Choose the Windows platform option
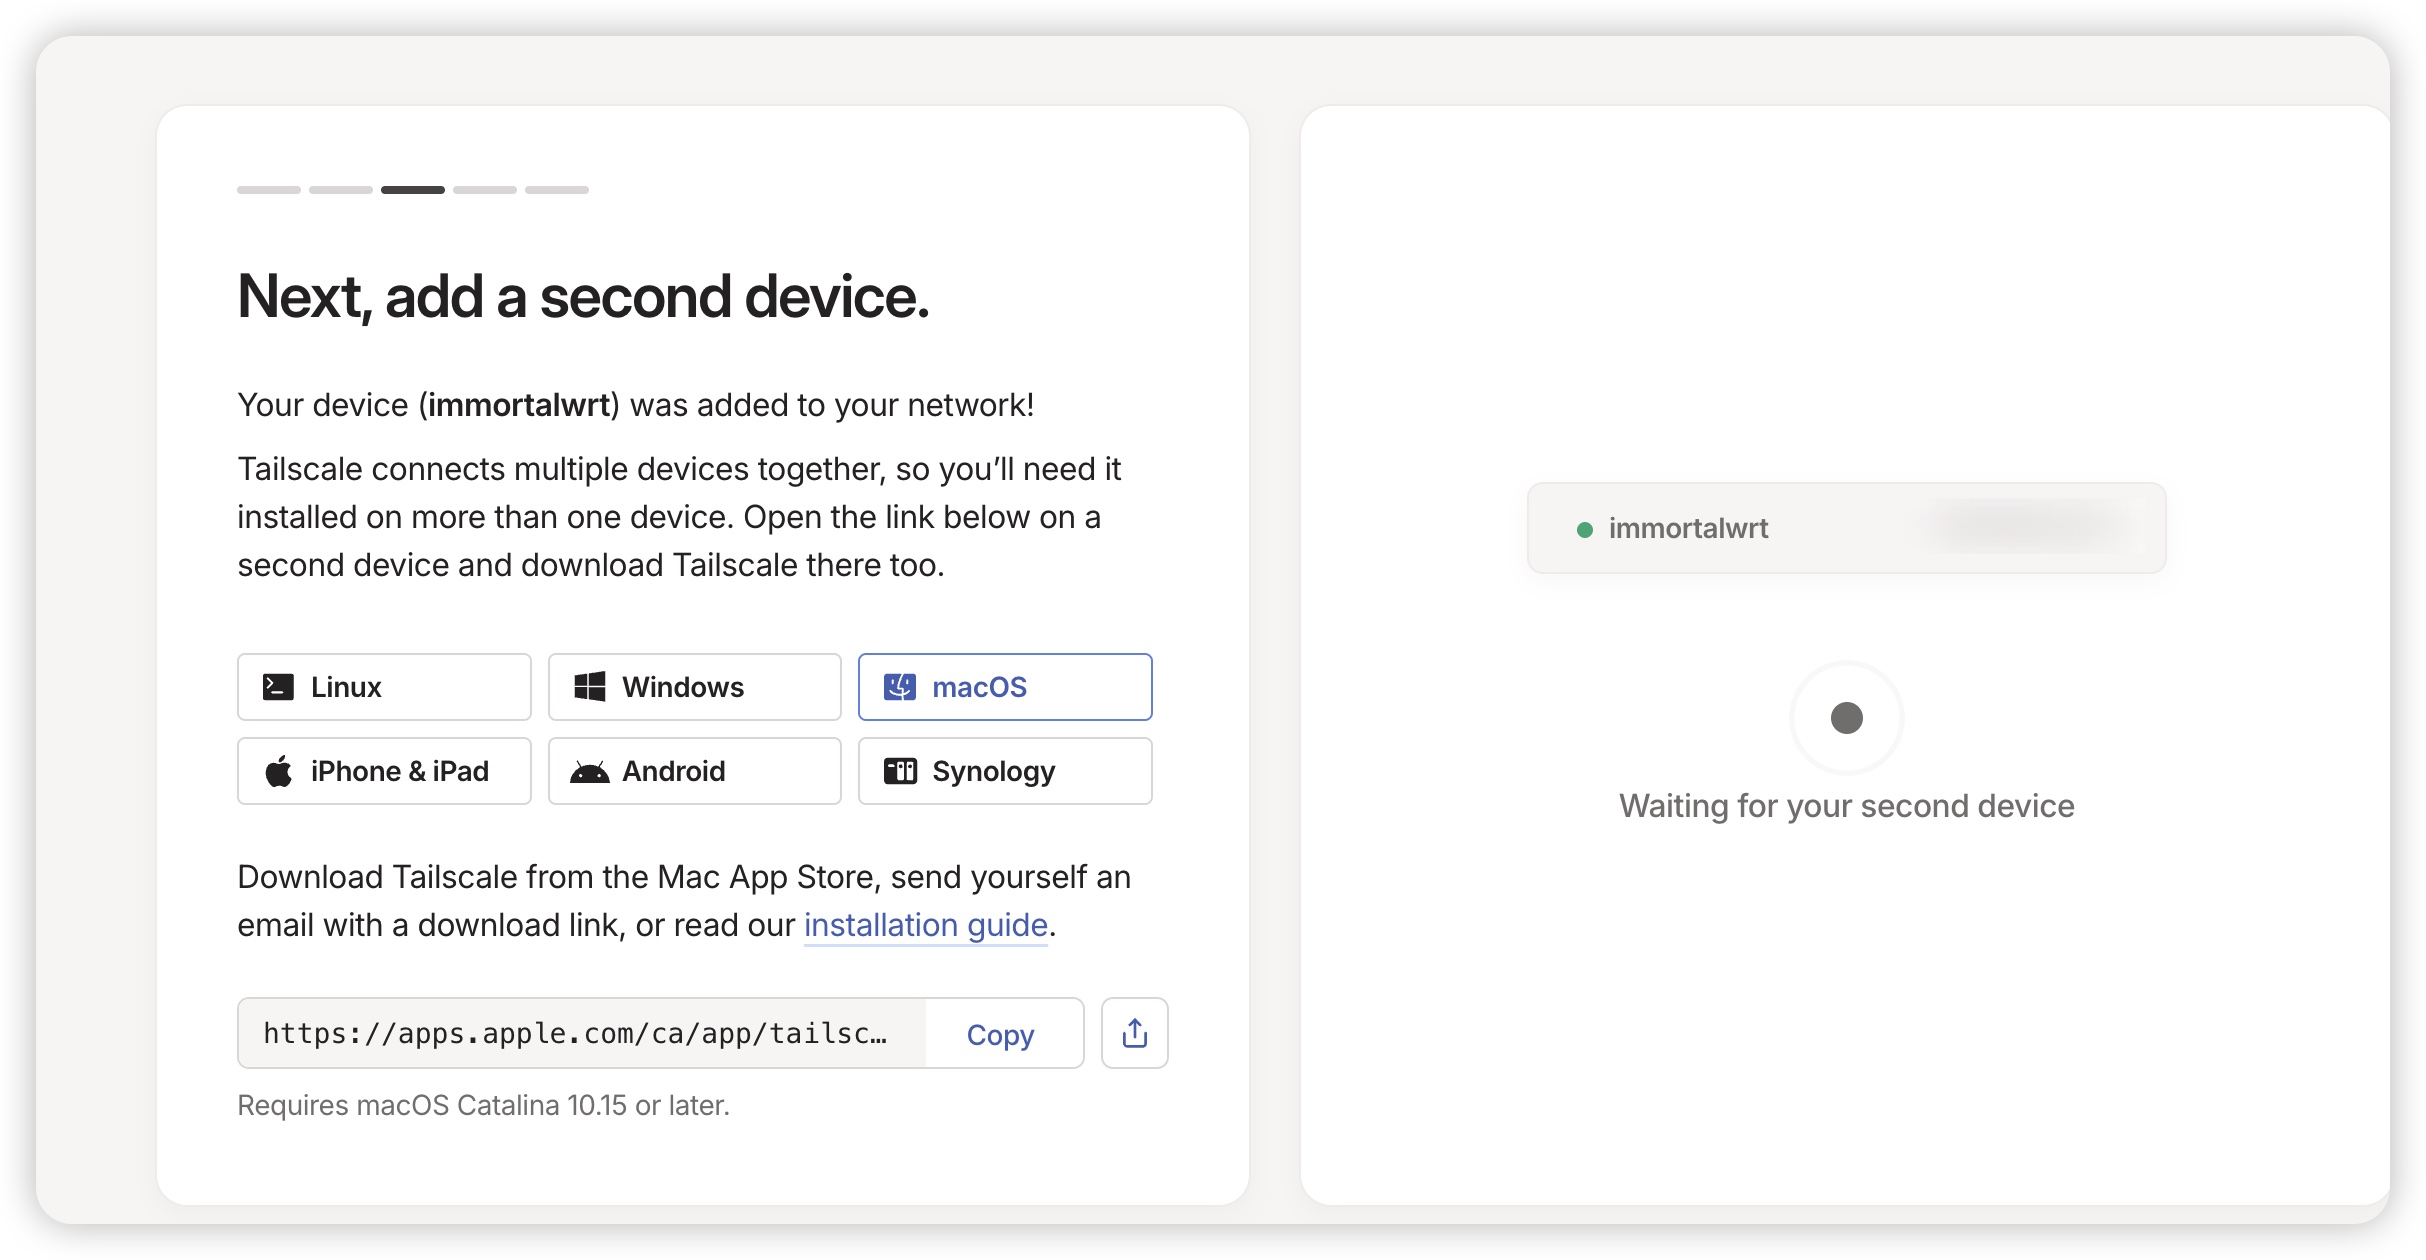 point(694,687)
